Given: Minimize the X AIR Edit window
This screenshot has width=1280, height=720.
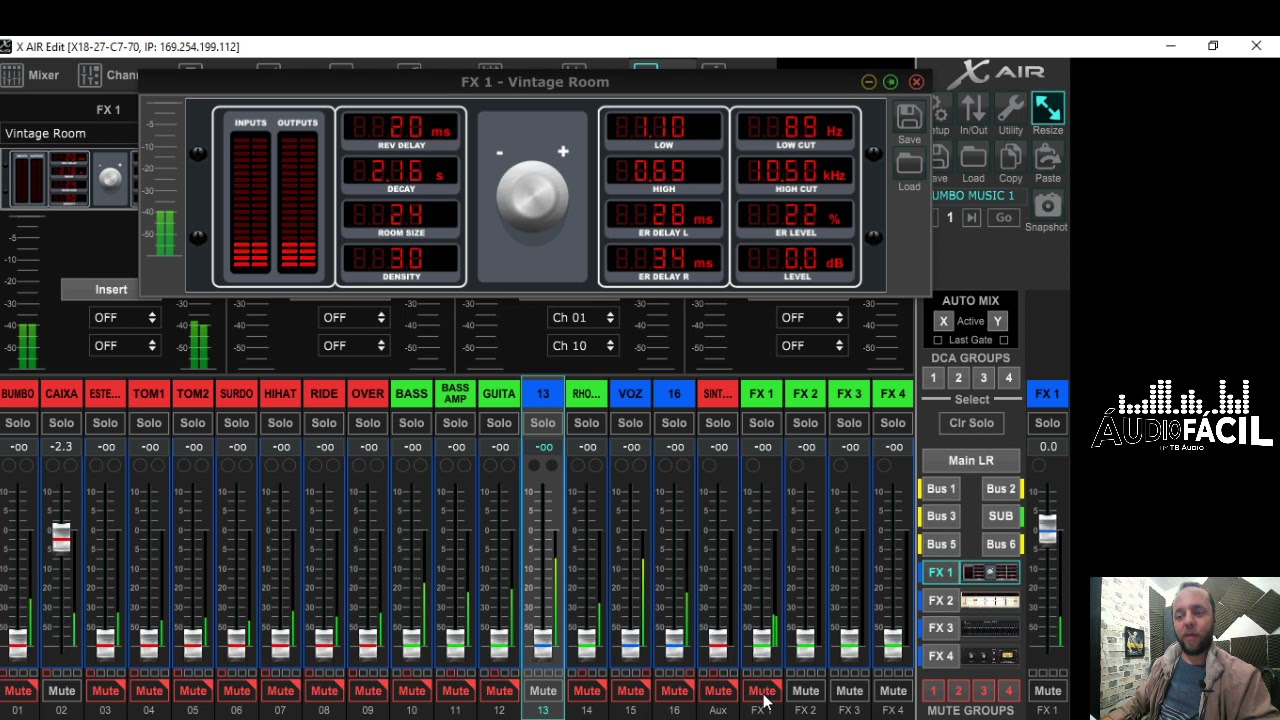Looking at the screenshot, I should (x=1170, y=46).
